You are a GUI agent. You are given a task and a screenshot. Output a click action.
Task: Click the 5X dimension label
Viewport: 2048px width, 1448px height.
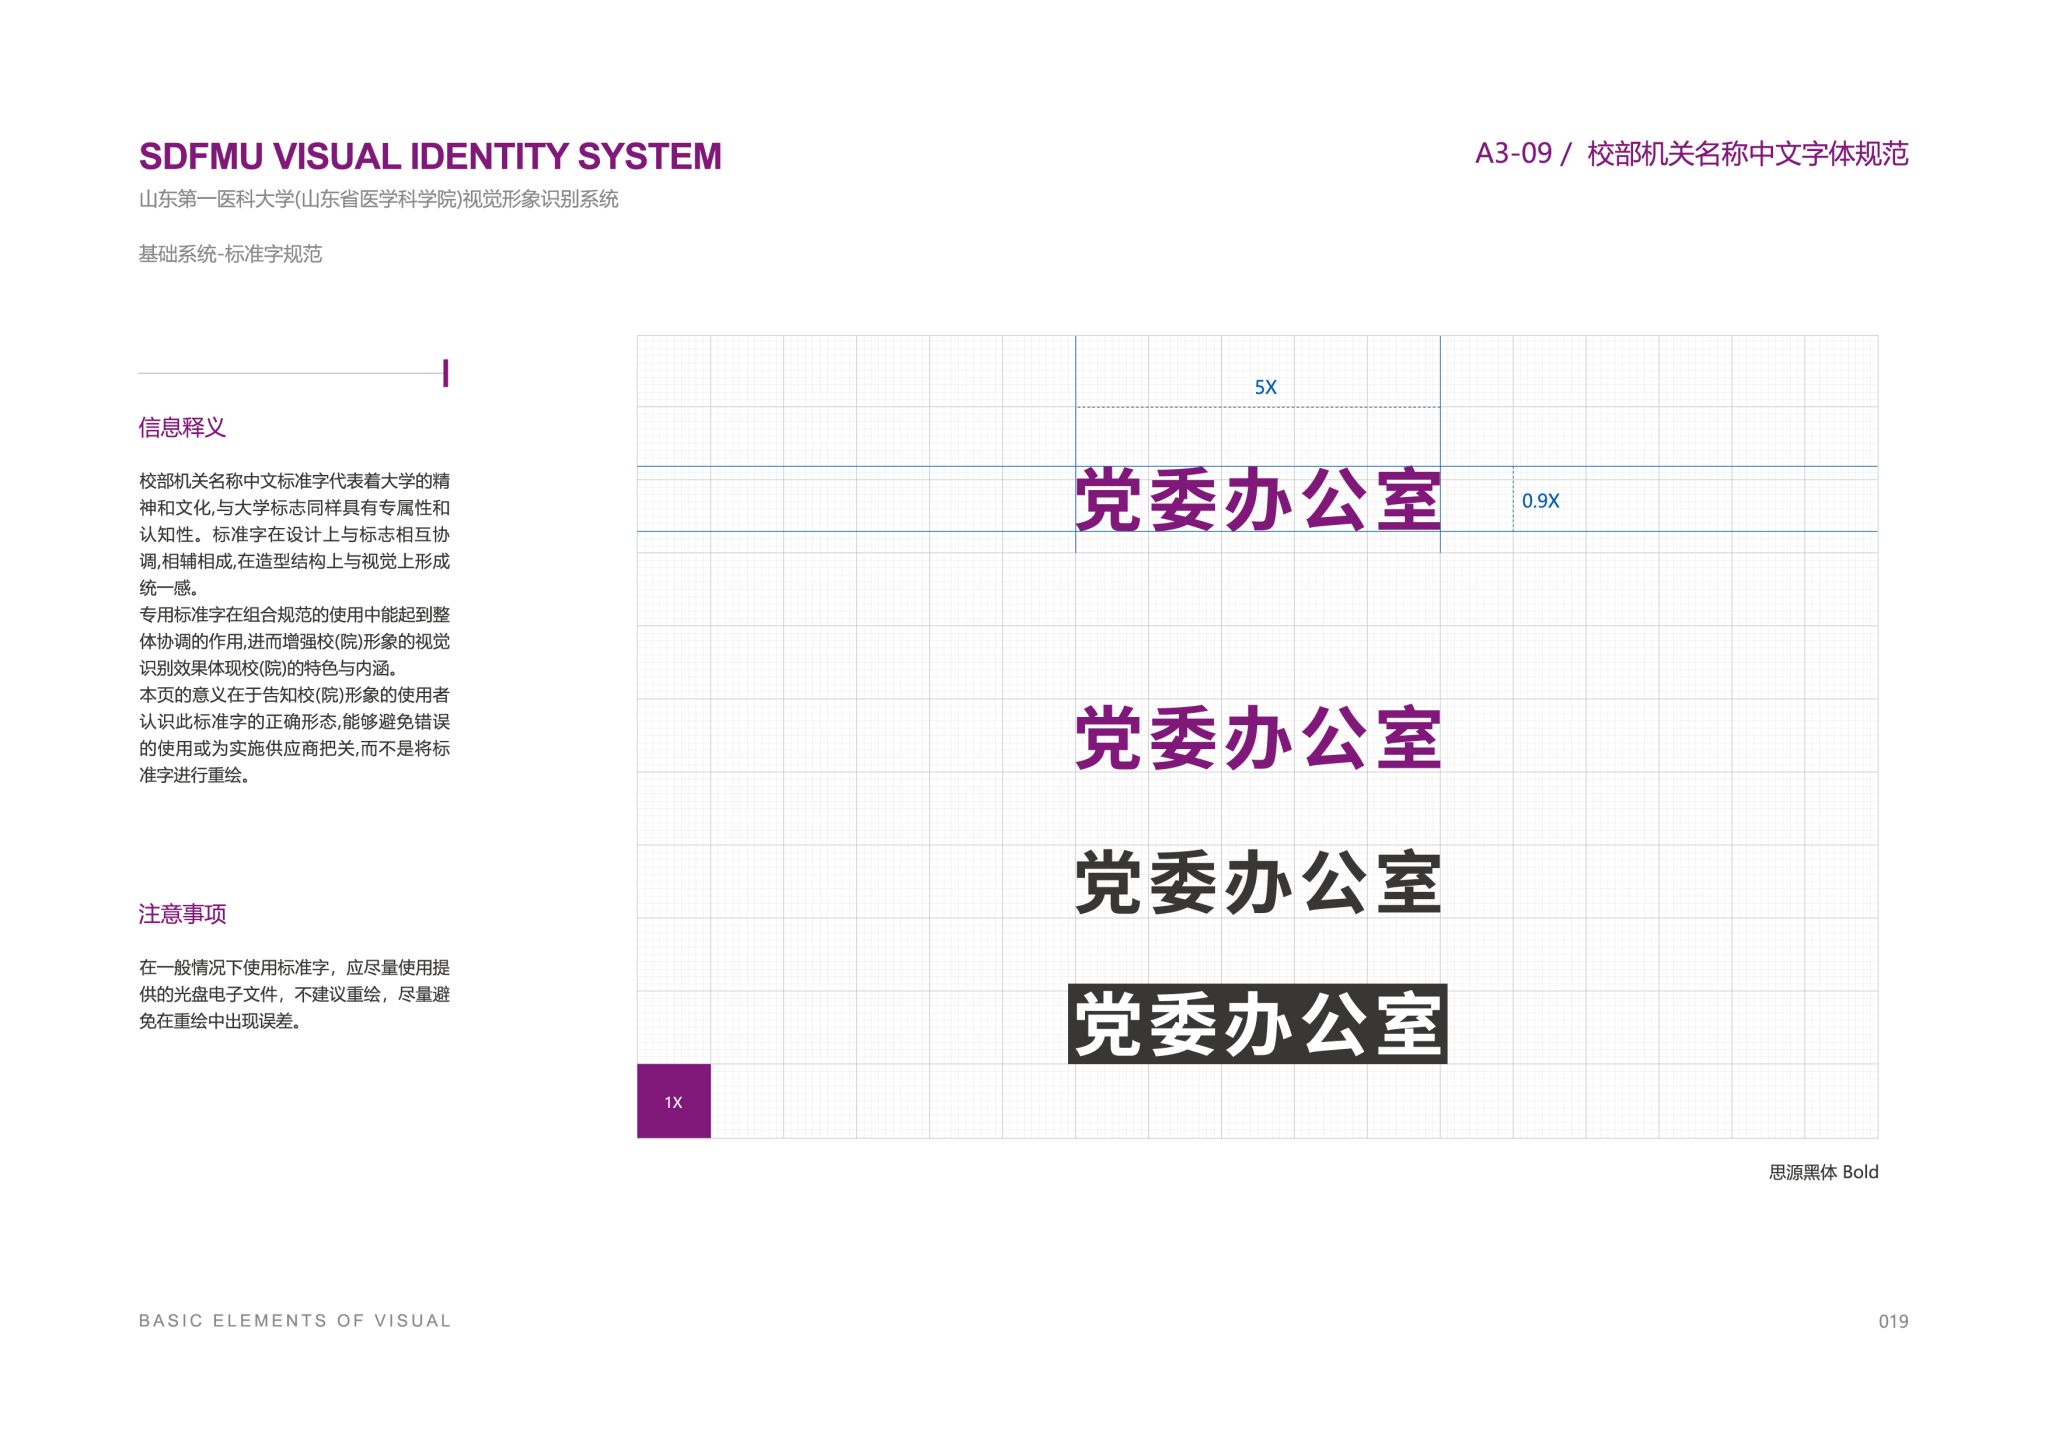[1265, 387]
